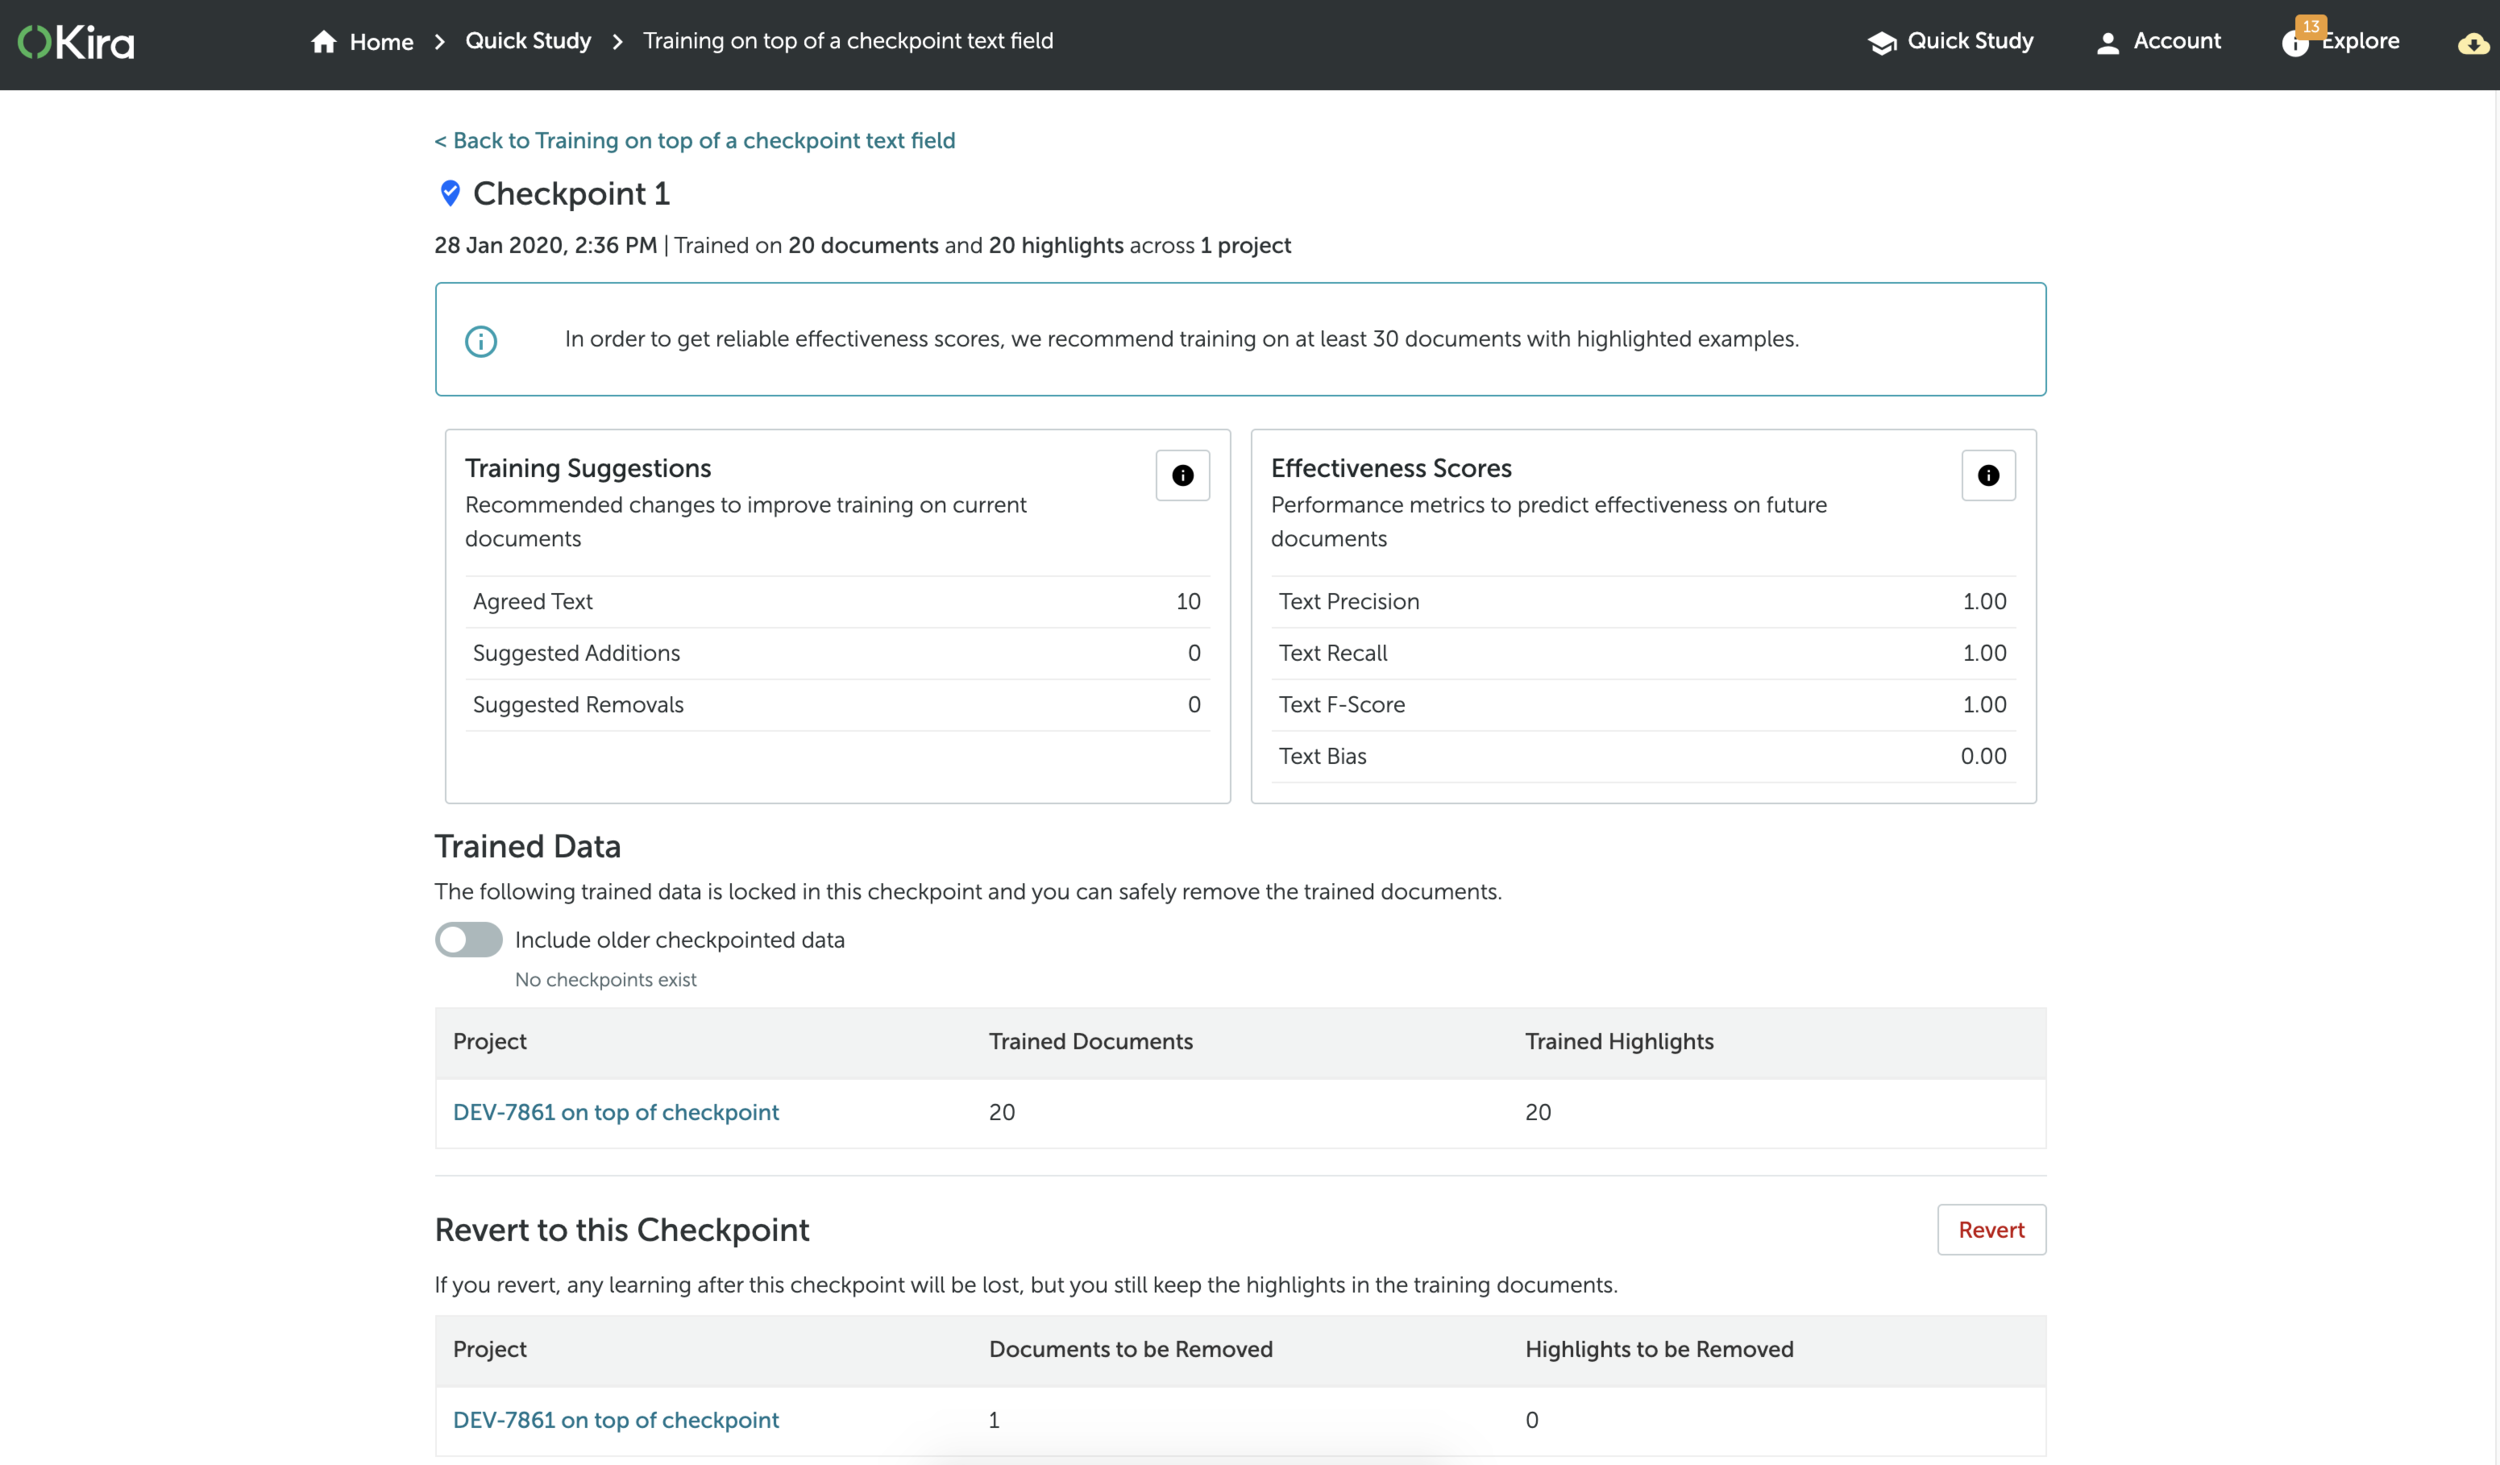Open DEV-7861 project link in Revert table

click(x=615, y=1419)
